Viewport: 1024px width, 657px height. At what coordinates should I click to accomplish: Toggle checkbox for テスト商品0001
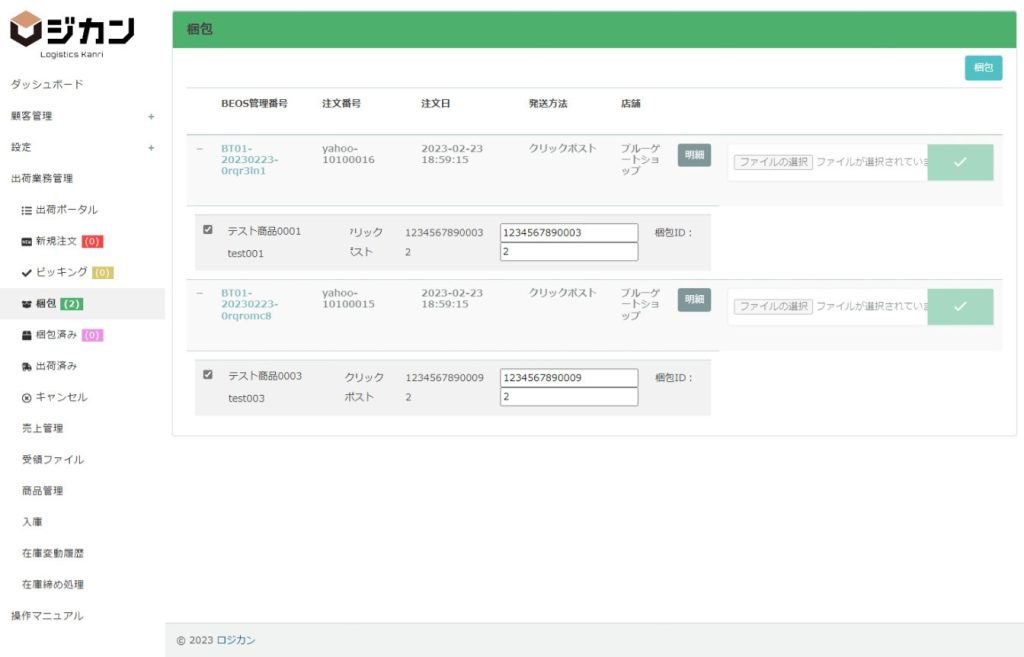[208, 230]
